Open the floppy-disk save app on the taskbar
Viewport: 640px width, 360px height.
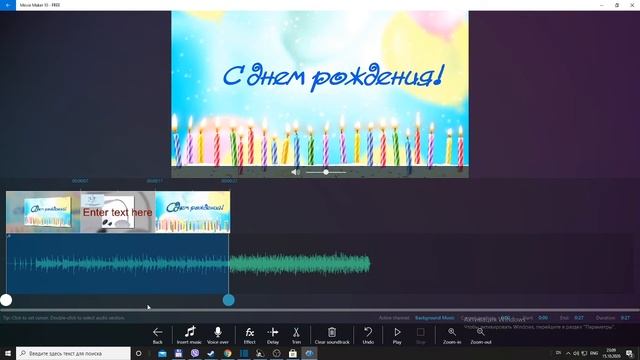pos(178,353)
